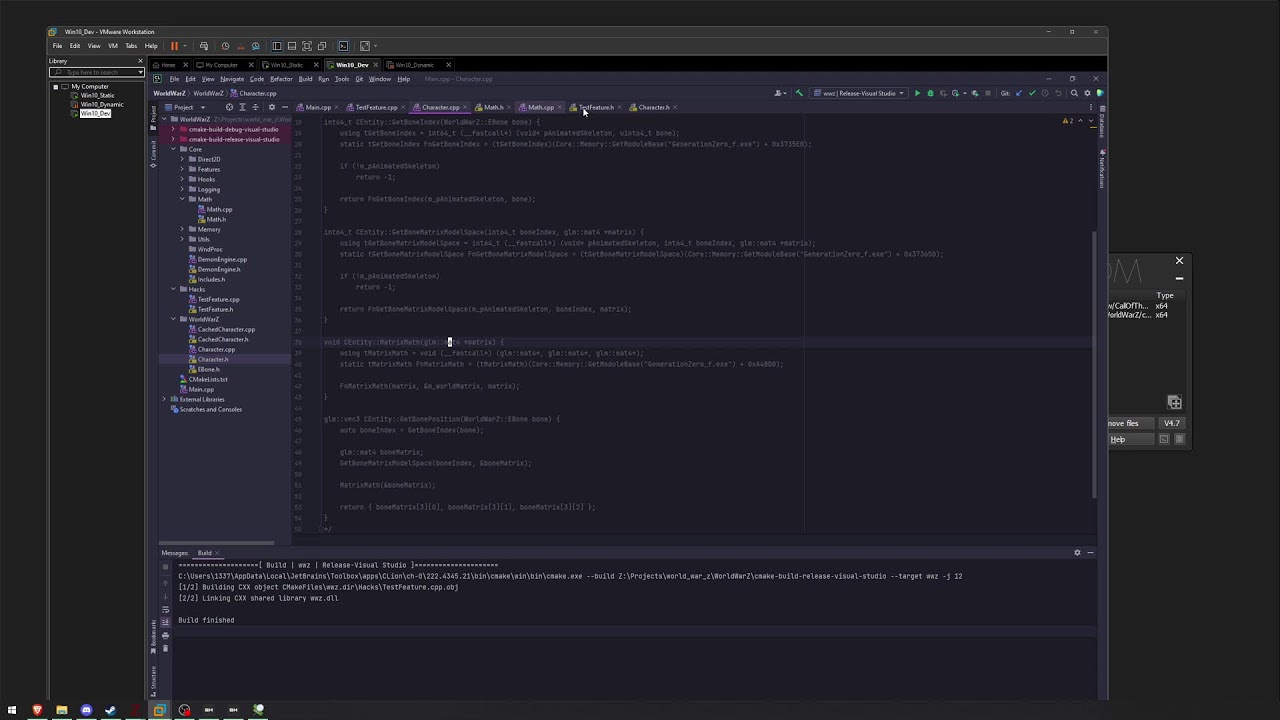Close the Character.cpp editor tab
1280x720 pixels.
(464, 107)
